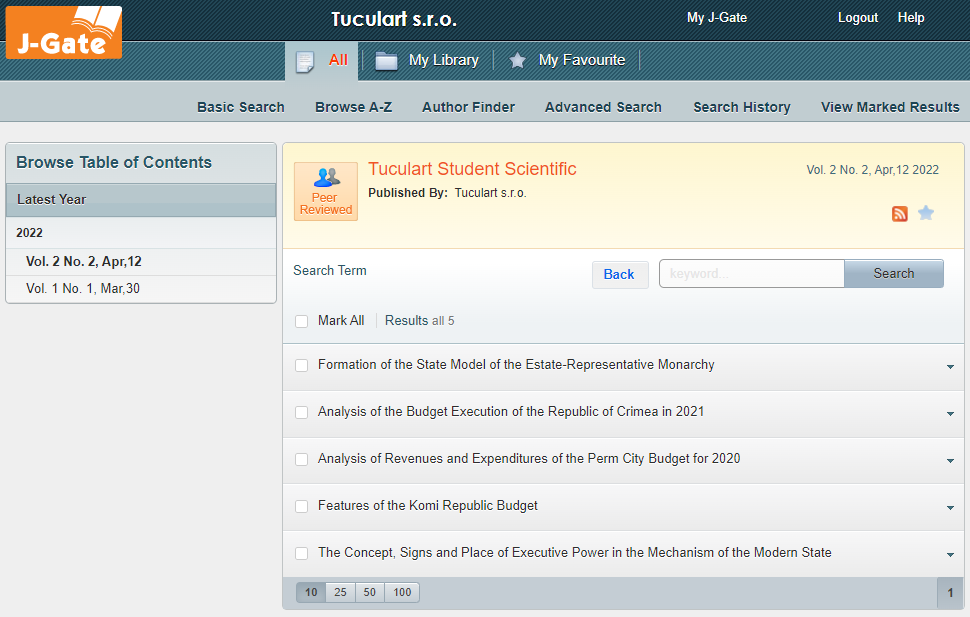Screen dimensions: 970x617
Task: Open the Advanced Search menu
Action: [603, 107]
